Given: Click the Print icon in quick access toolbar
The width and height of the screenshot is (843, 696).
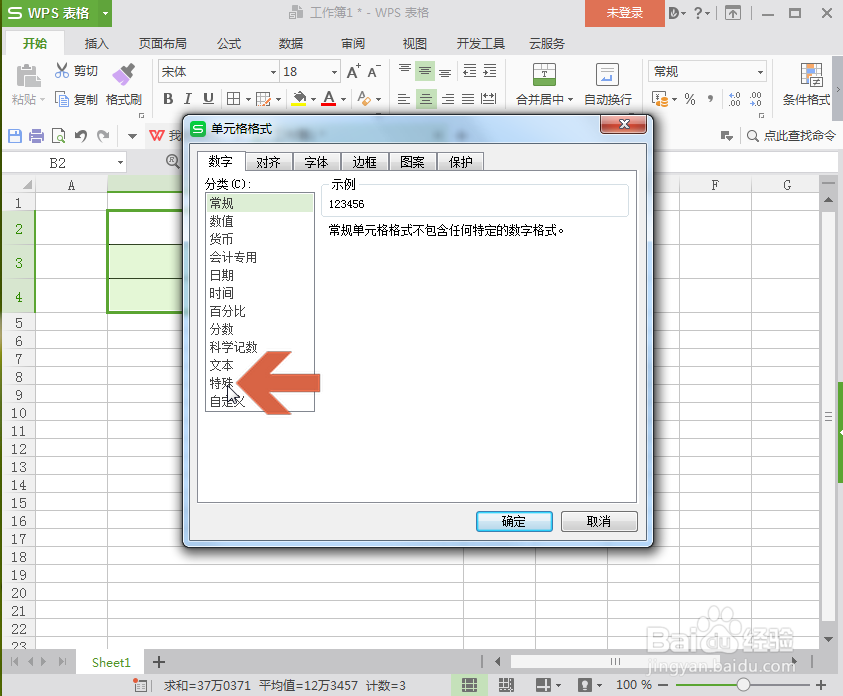Looking at the screenshot, I should [x=34, y=136].
